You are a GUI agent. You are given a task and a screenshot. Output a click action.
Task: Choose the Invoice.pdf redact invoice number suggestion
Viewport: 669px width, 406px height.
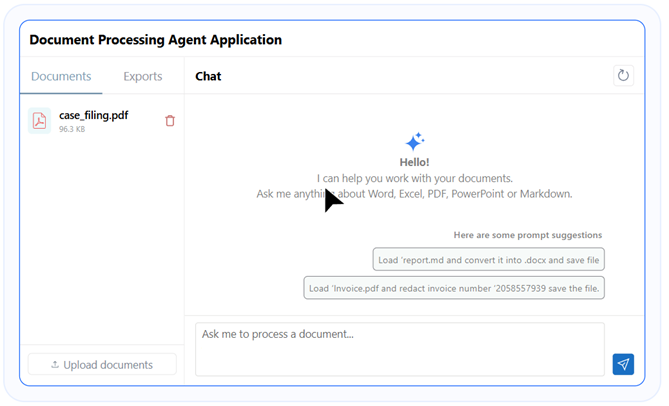454,288
